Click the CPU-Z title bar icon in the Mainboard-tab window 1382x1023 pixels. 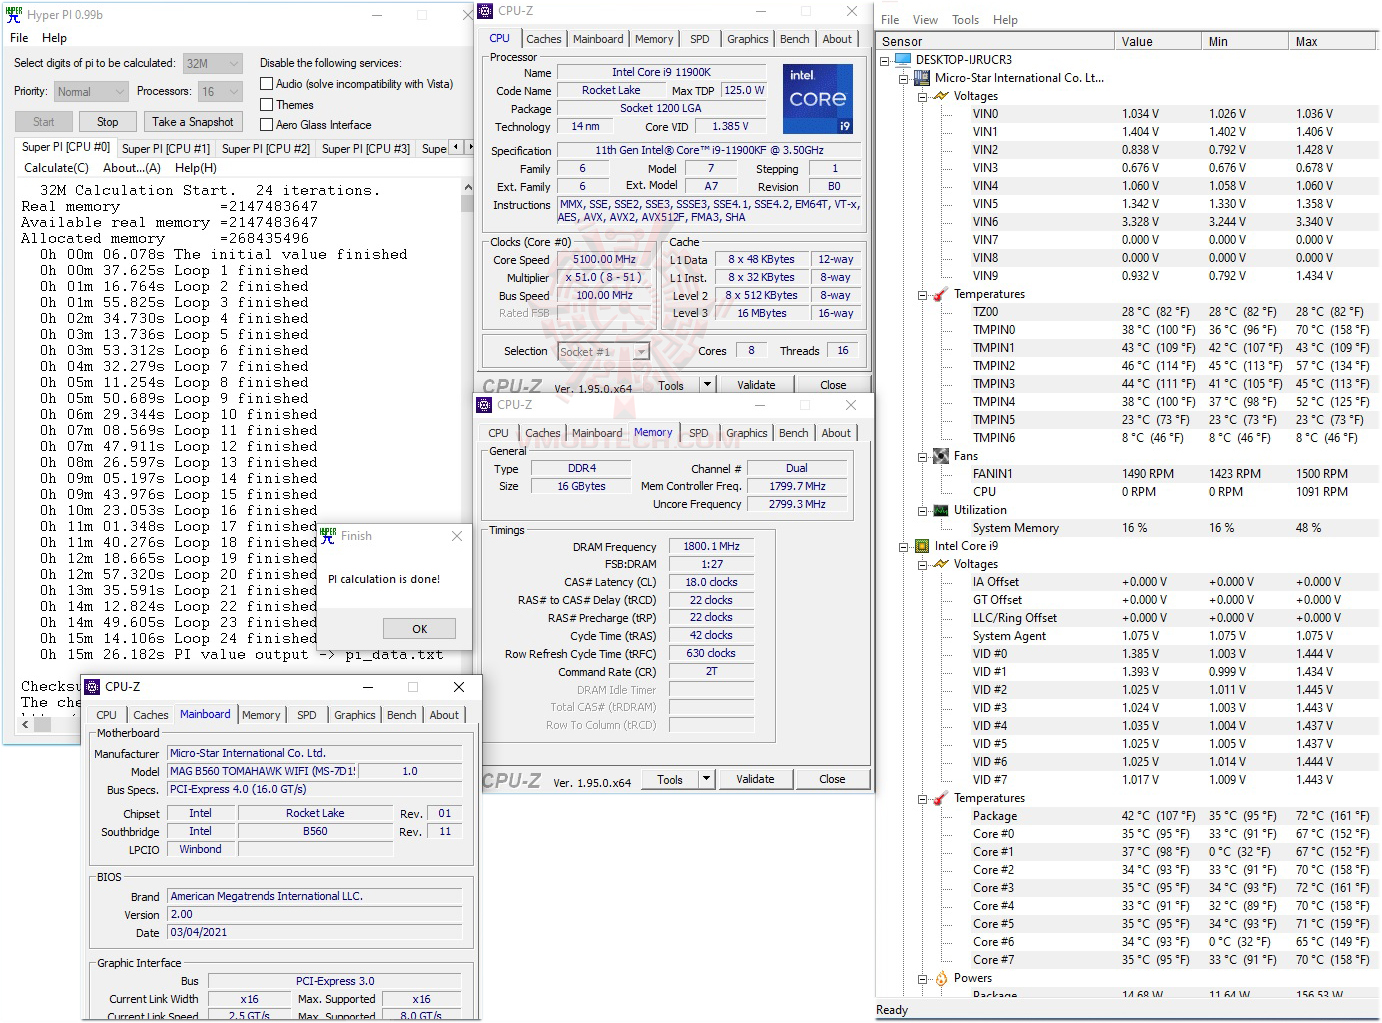pyautogui.click(x=92, y=687)
